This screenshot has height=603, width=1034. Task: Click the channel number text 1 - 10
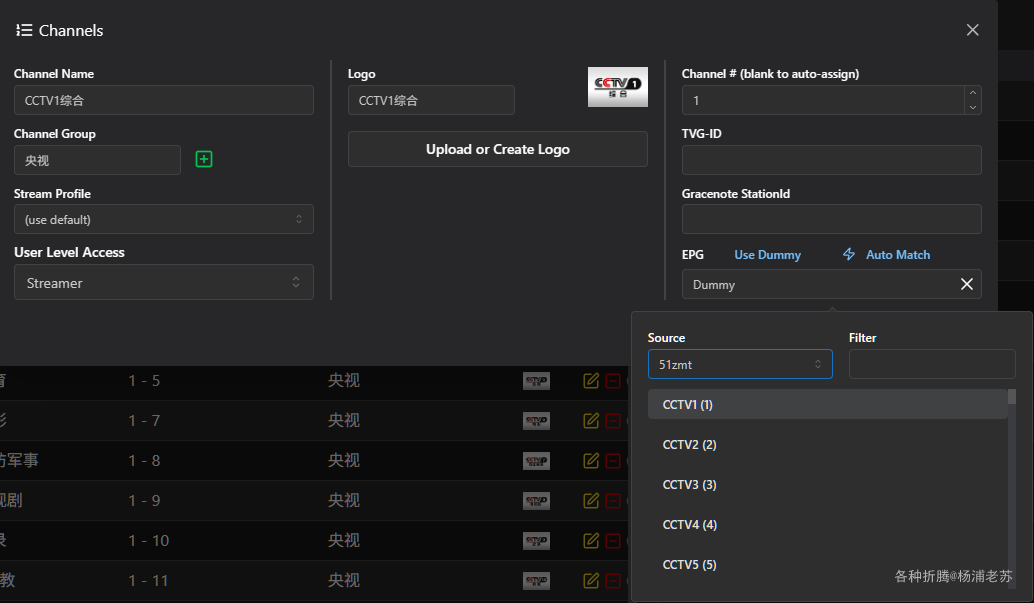pyautogui.click(x=148, y=541)
